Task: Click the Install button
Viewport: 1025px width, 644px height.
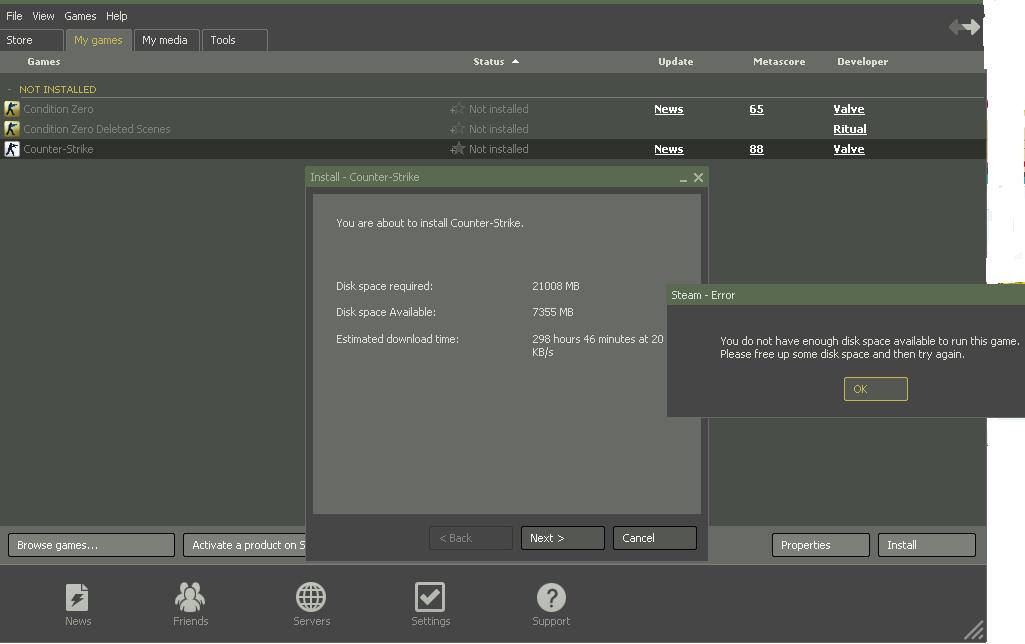Action: [926, 545]
